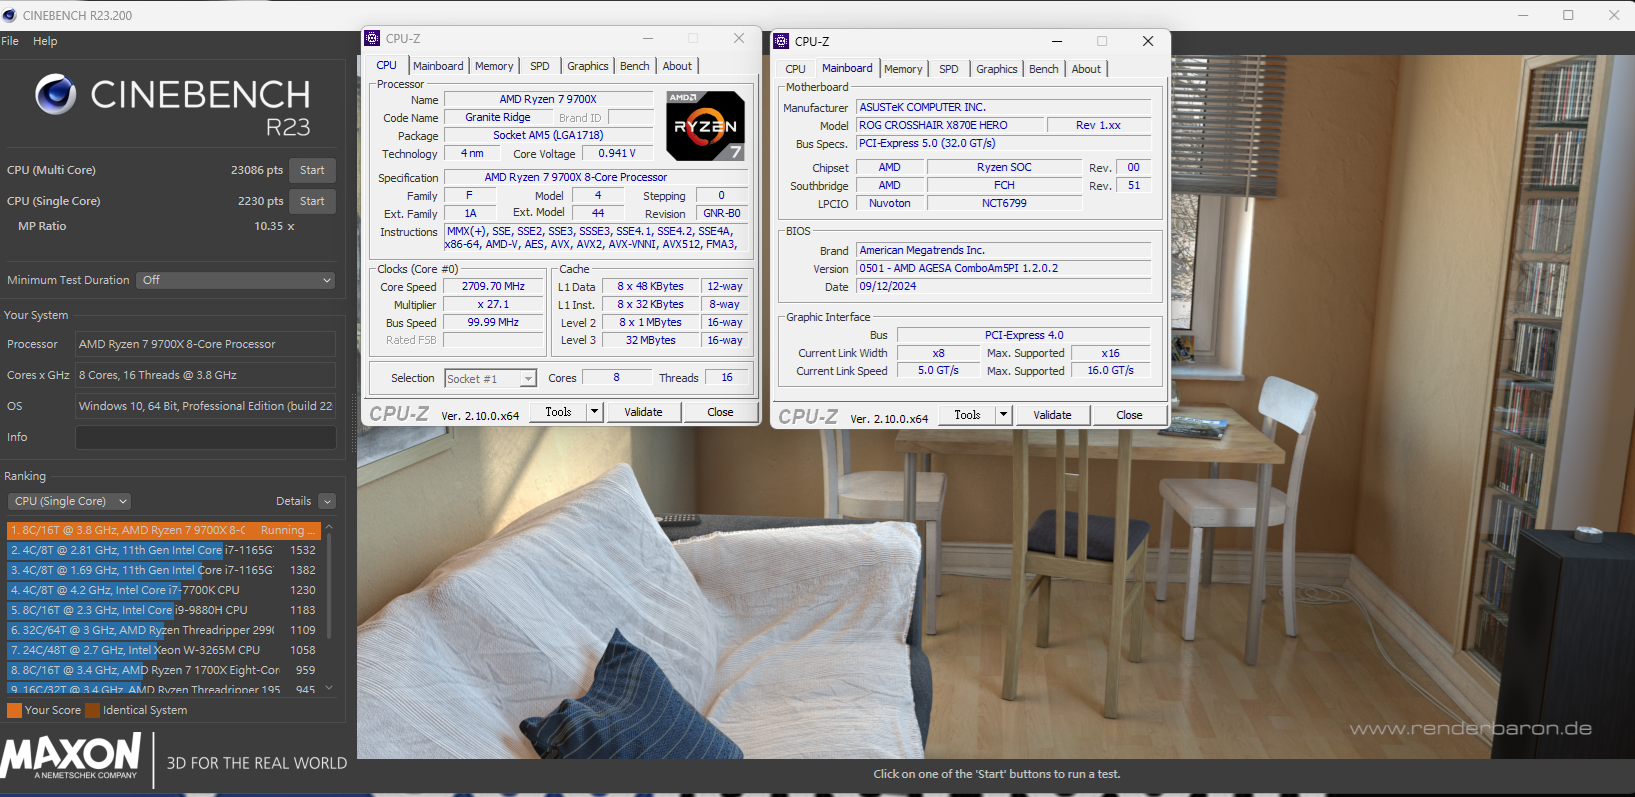The height and width of the screenshot is (797, 1635).
Task: Maximize the Cinebench window
Action: pyautogui.click(x=1568, y=15)
